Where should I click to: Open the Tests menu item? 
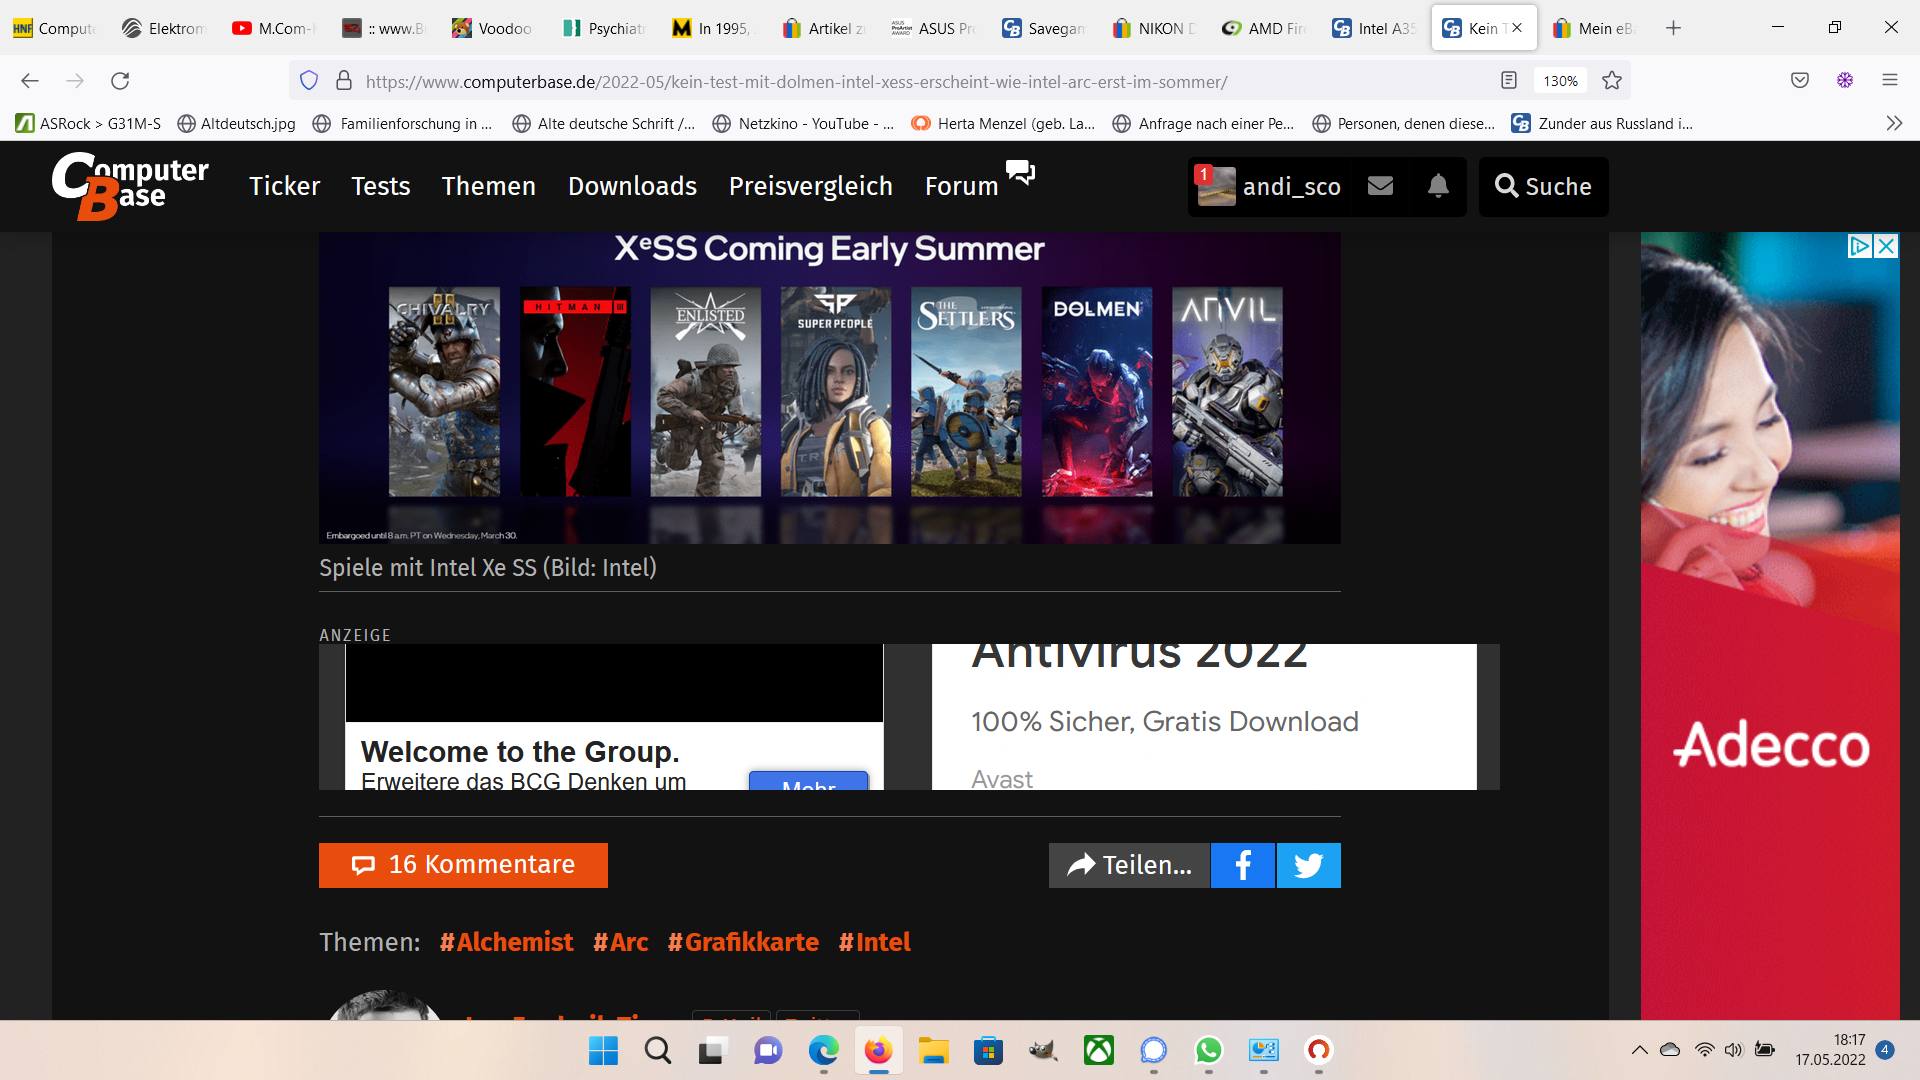(380, 187)
